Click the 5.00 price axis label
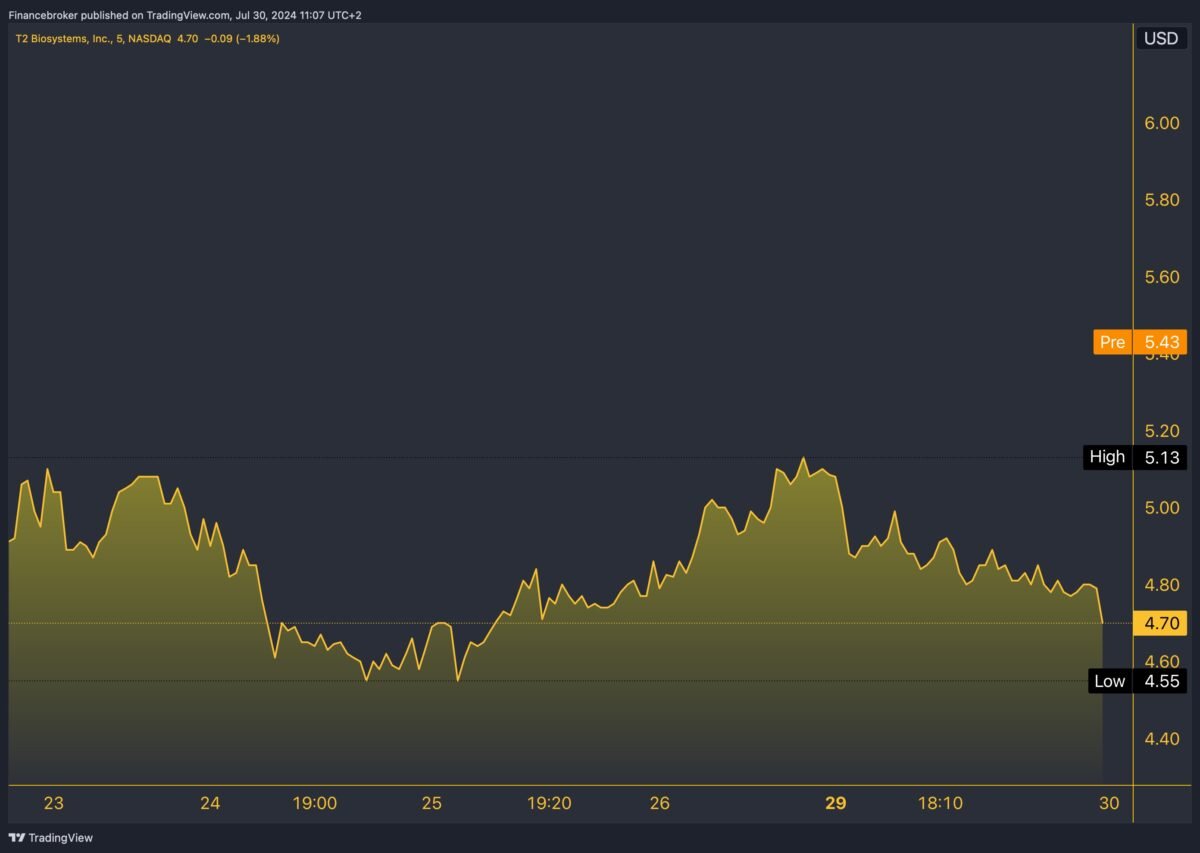The image size is (1200, 853). click(1162, 508)
